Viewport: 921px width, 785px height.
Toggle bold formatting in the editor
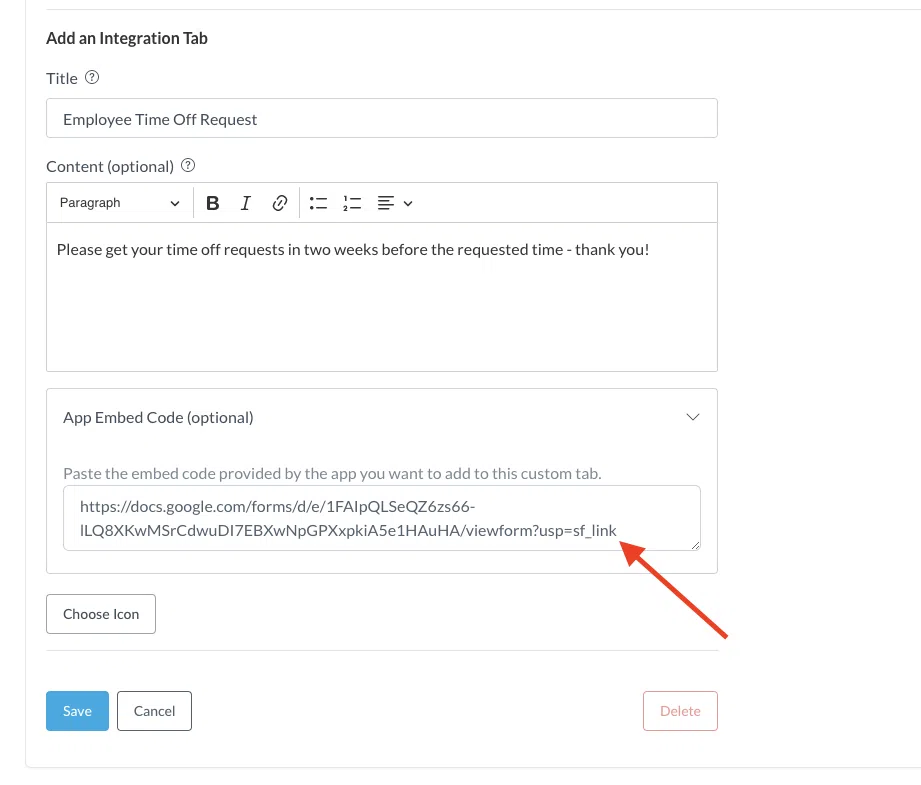click(212, 203)
